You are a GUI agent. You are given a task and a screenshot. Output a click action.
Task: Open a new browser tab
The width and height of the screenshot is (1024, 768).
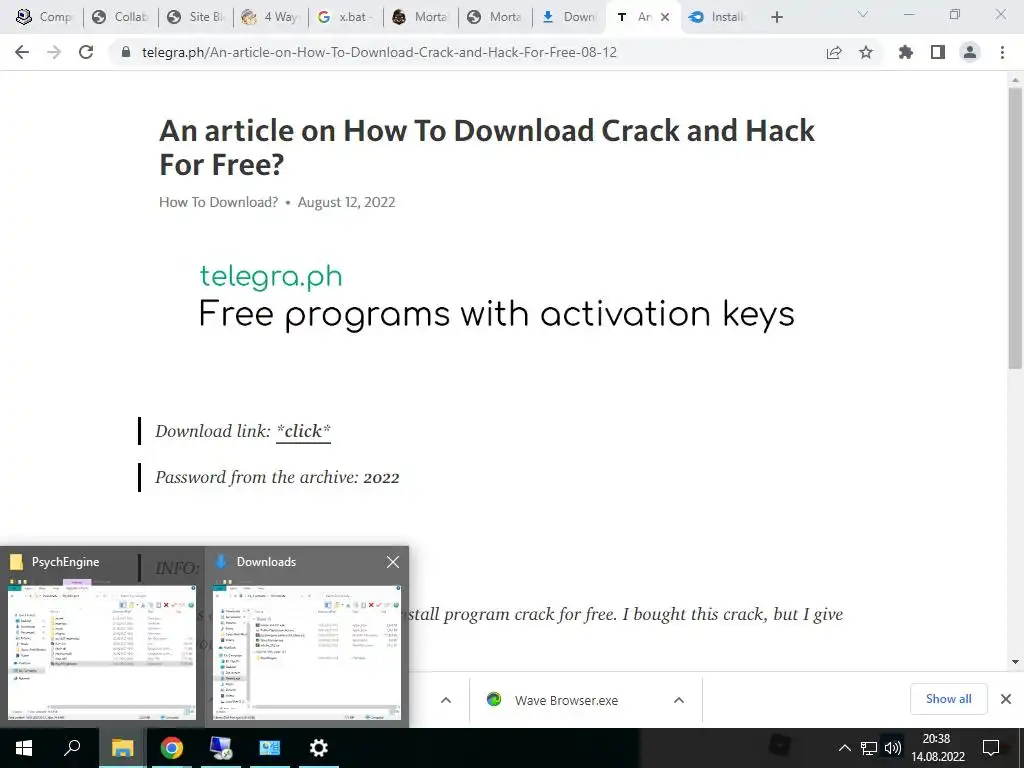[776, 17]
